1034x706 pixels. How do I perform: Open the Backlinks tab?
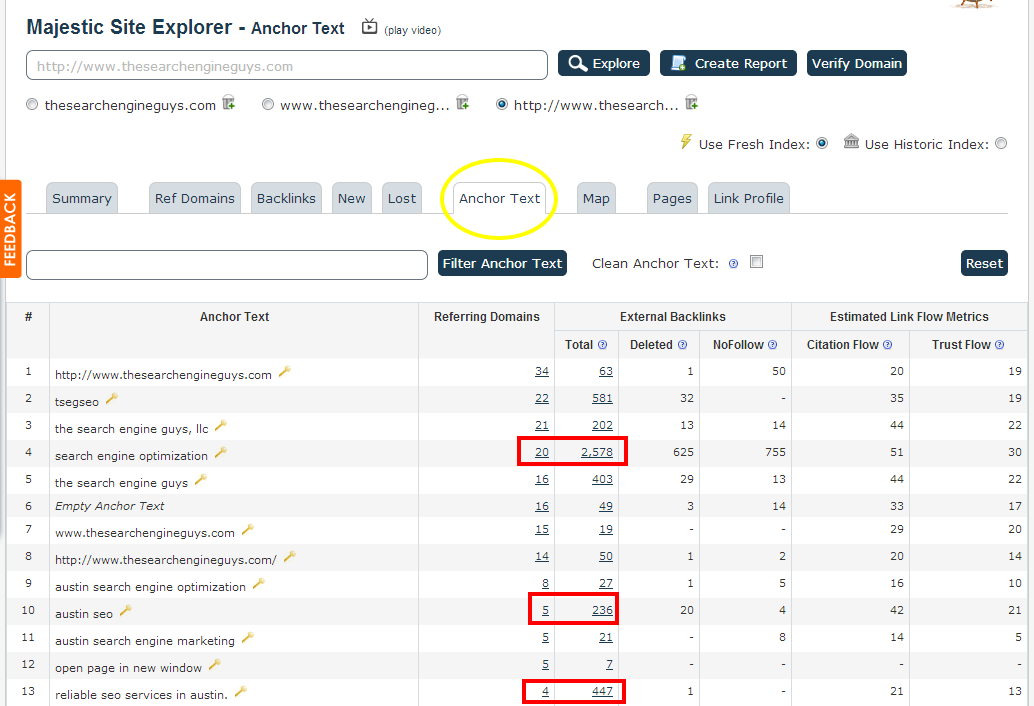tap(286, 198)
